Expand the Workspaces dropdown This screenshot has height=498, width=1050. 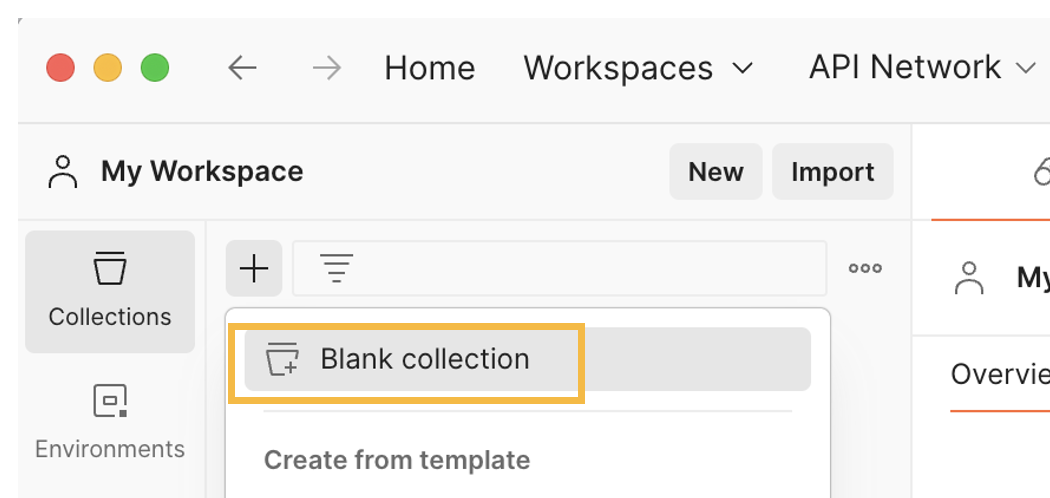(637, 68)
